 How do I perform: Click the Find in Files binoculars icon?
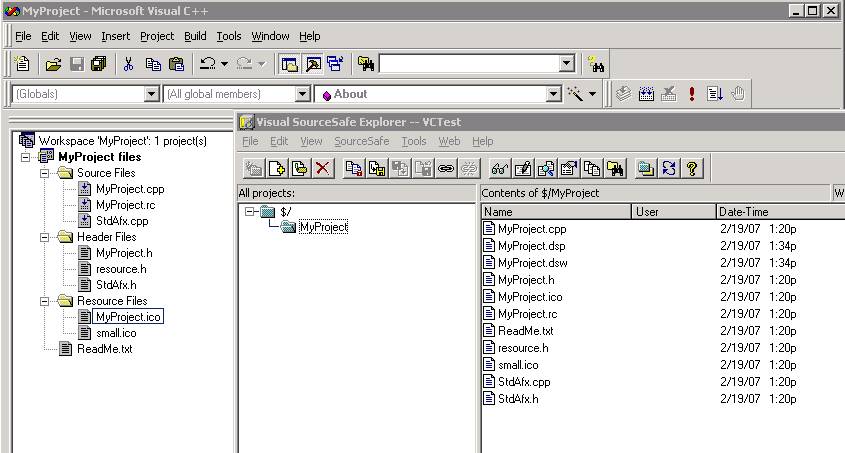click(597, 64)
